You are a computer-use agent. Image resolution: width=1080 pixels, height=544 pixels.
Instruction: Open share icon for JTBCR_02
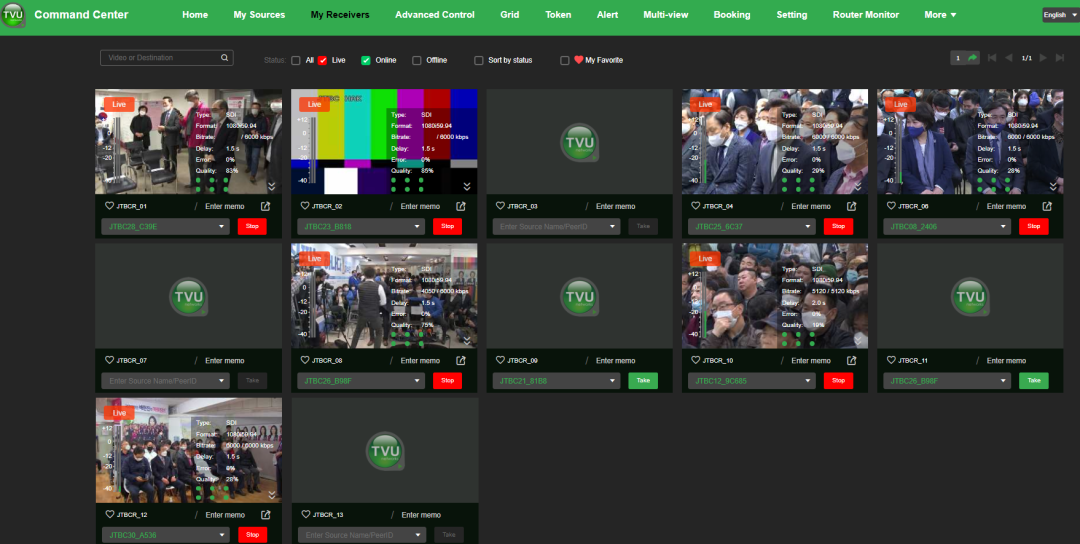461,206
